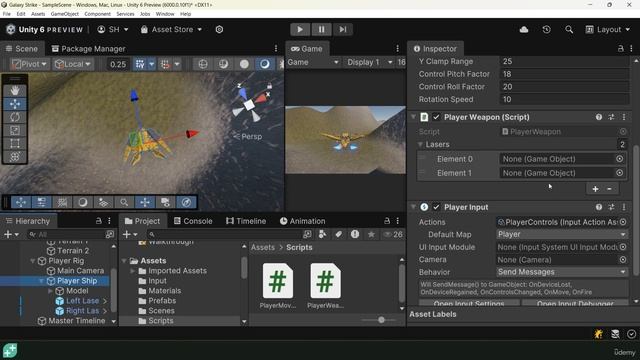Click the Assets breadcrumb link
Viewport: 640px width, 360px height.
coord(263,247)
